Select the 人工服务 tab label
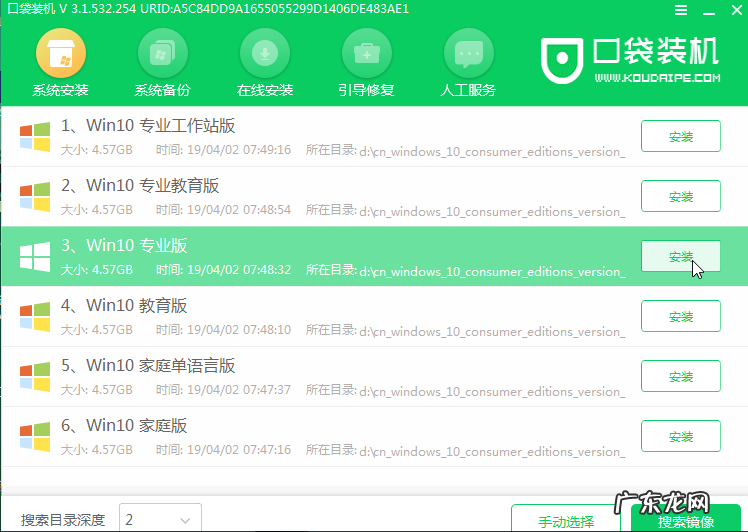The width and height of the screenshot is (748, 532). pyautogui.click(x=468, y=90)
